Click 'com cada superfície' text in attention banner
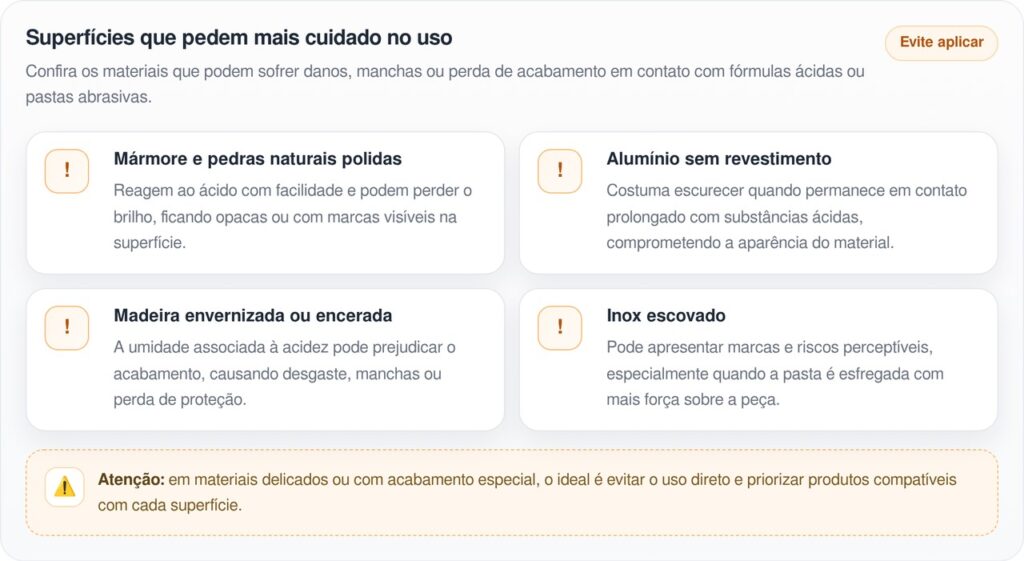The height and width of the screenshot is (561, 1024). click(x=169, y=505)
